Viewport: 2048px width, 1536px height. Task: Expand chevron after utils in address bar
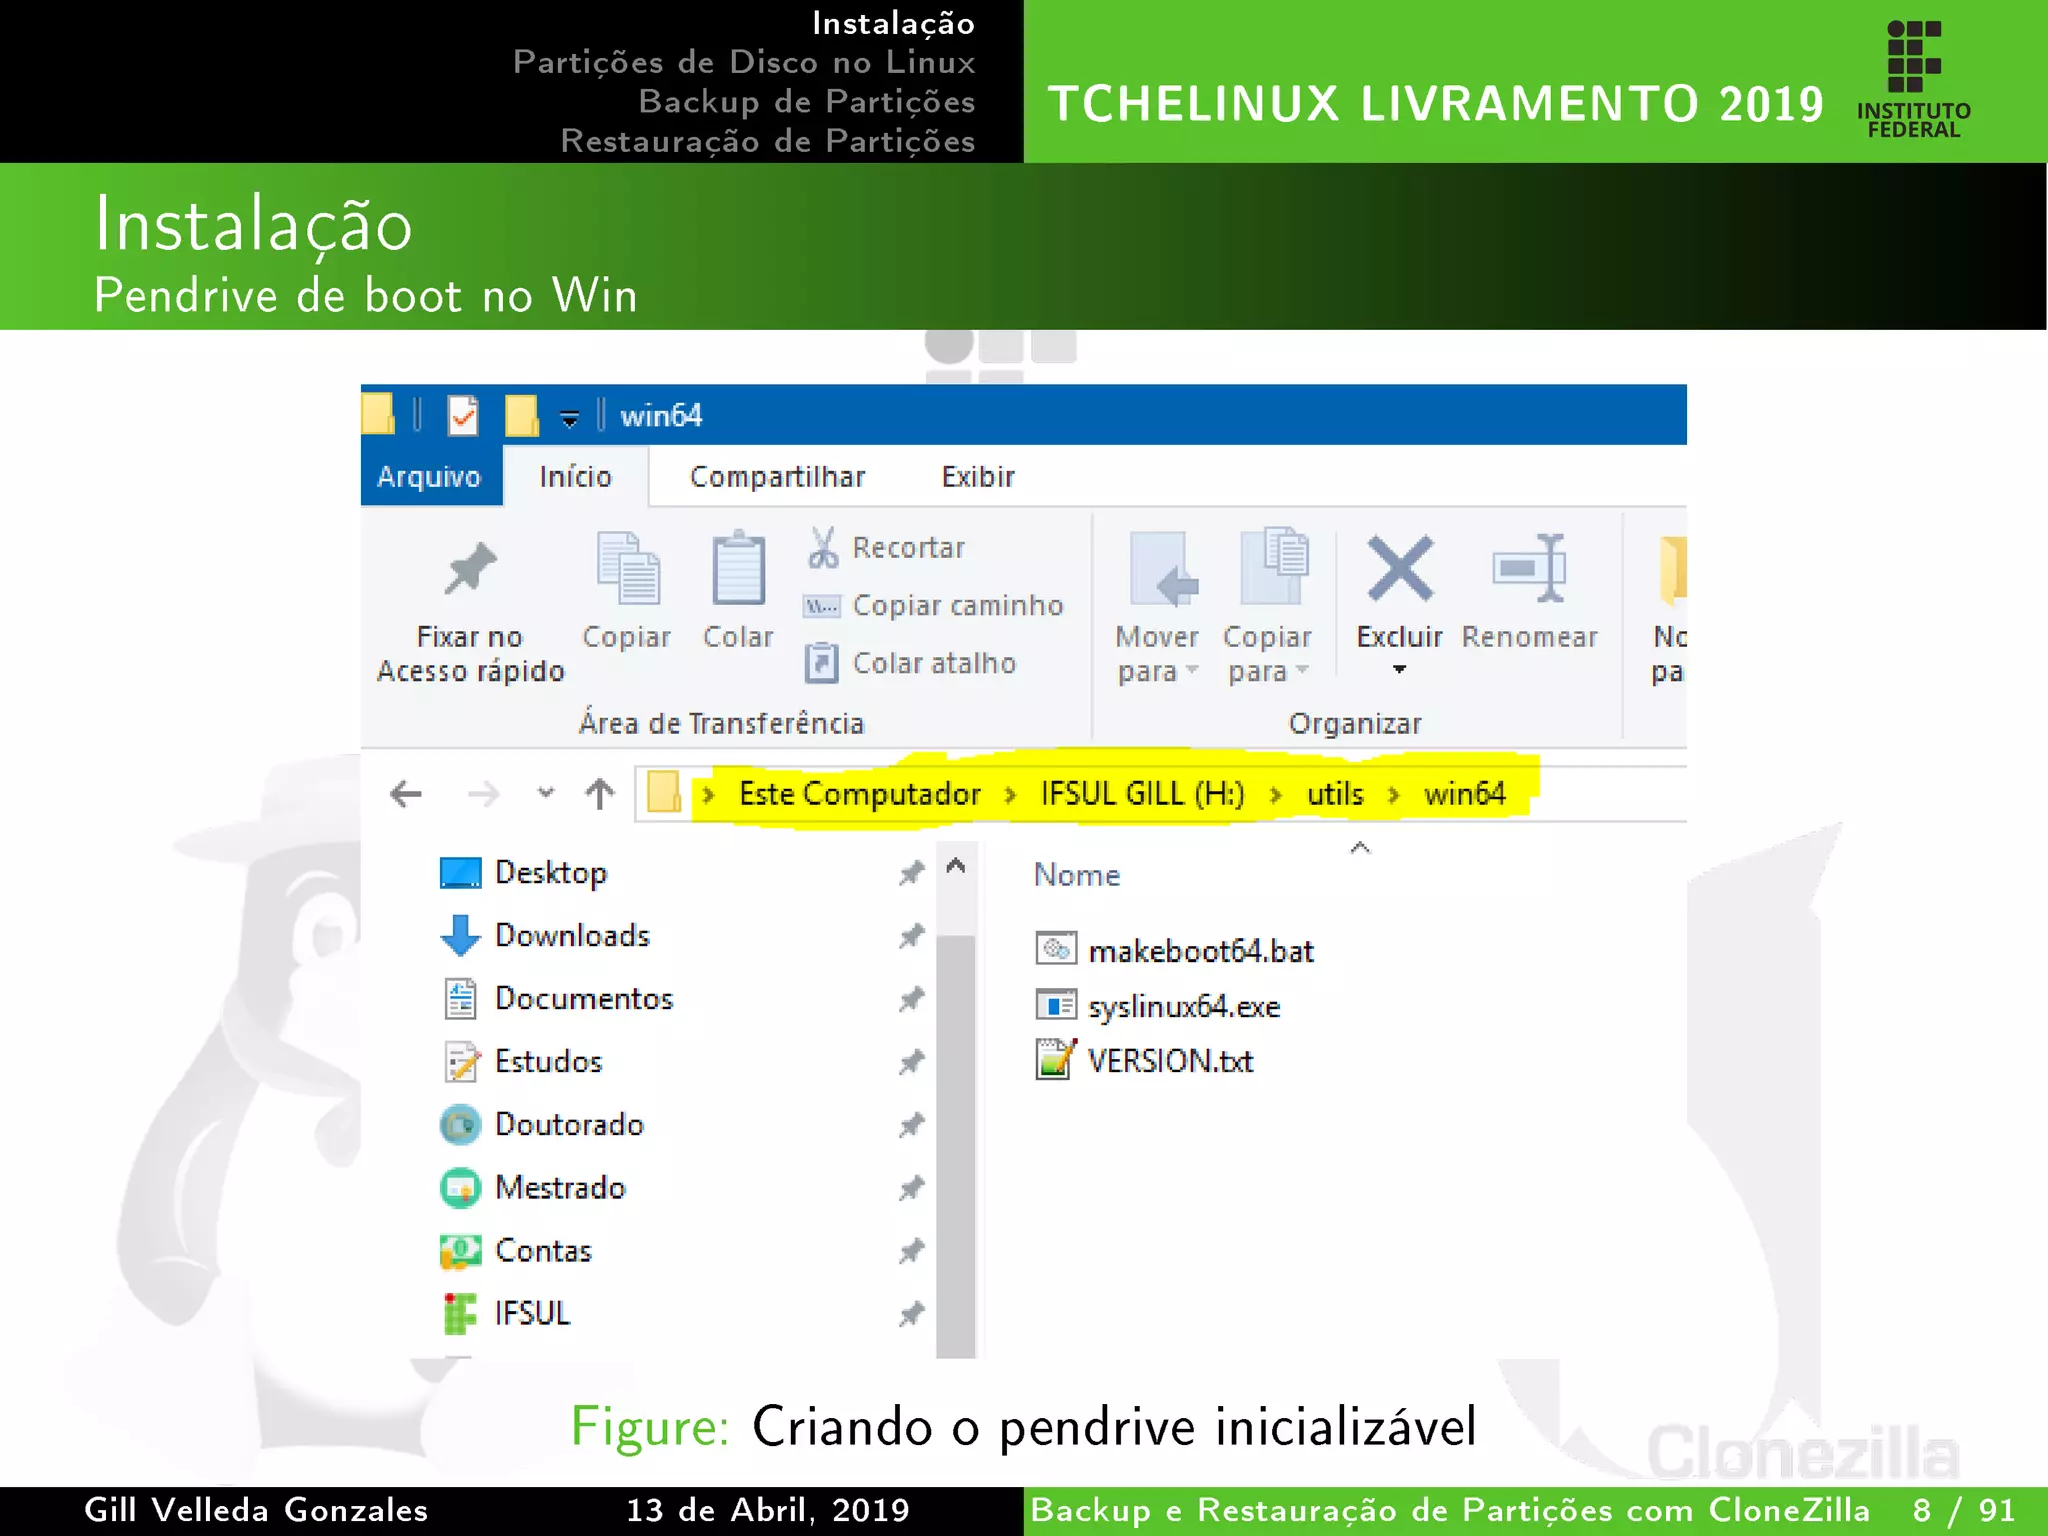pos(1393,795)
